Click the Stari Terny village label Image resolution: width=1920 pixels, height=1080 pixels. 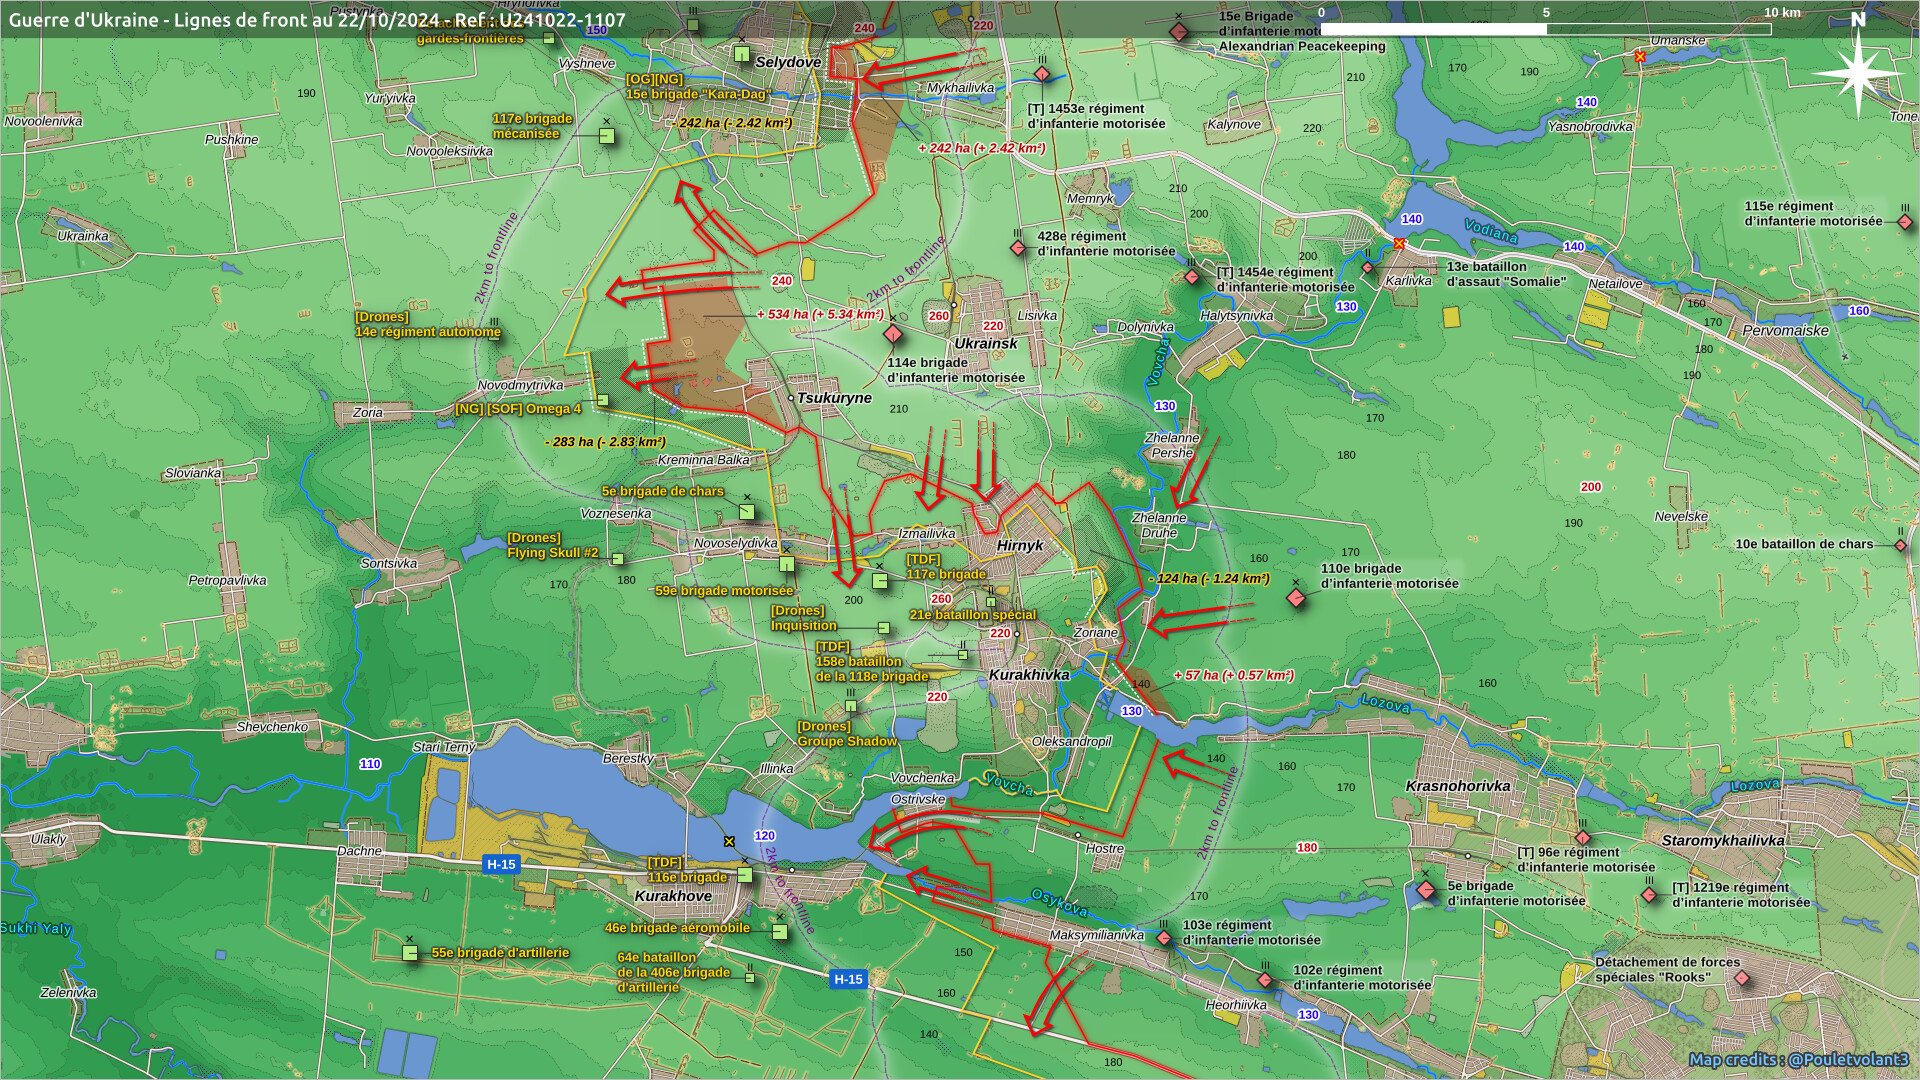click(444, 748)
